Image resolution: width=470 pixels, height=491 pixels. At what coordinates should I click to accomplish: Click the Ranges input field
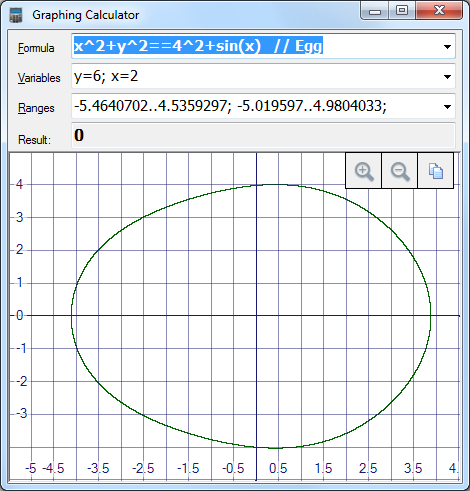point(256,106)
